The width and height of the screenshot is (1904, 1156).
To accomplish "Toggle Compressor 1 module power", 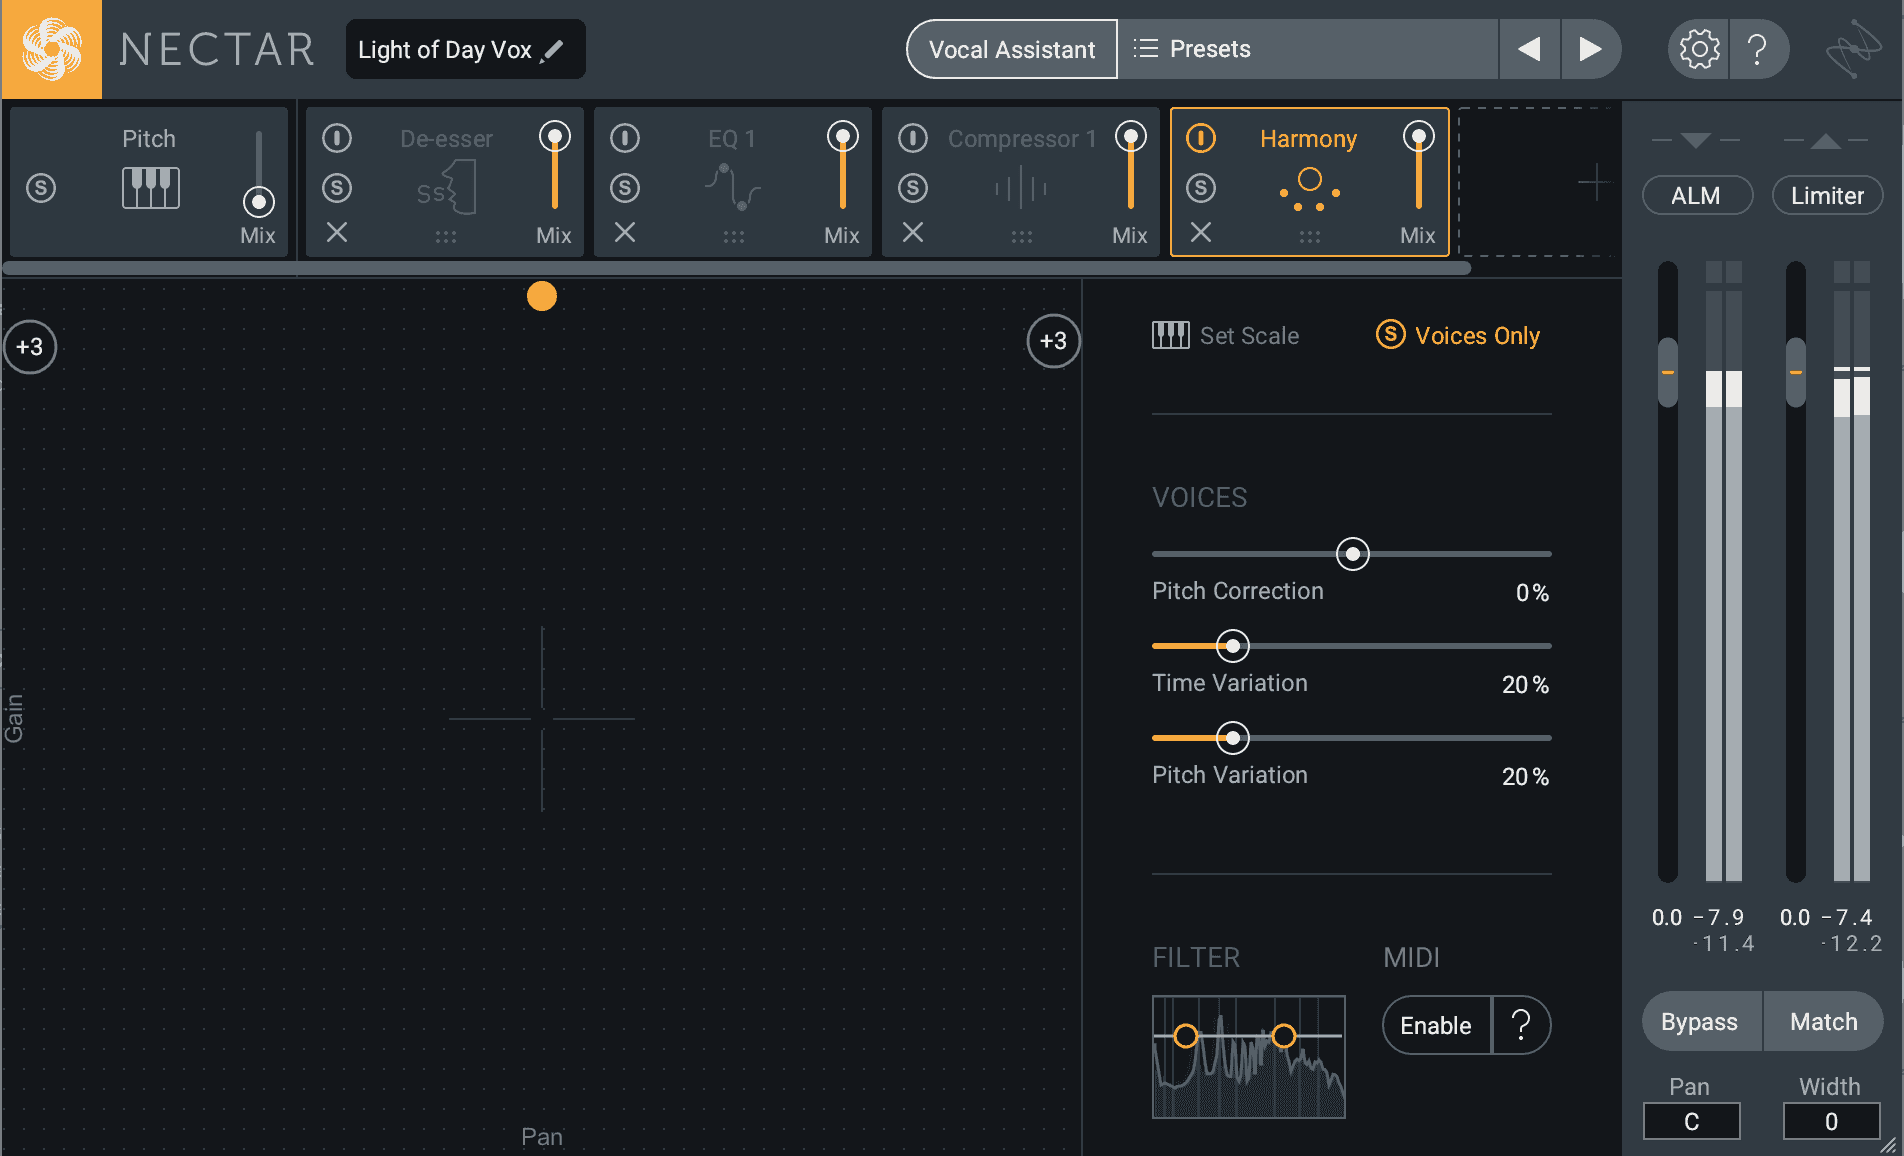I will click(913, 137).
